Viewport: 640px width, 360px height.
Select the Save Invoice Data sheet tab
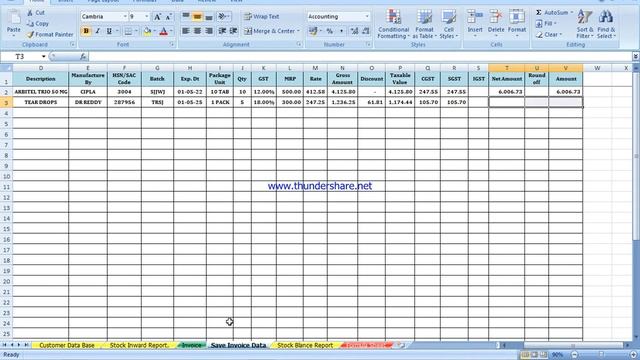pos(238,345)
